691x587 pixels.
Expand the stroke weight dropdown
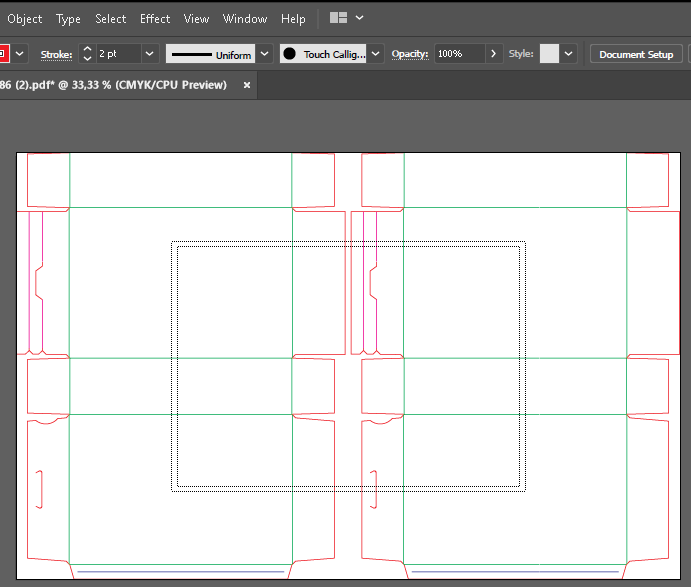click(x=150, y=54)
